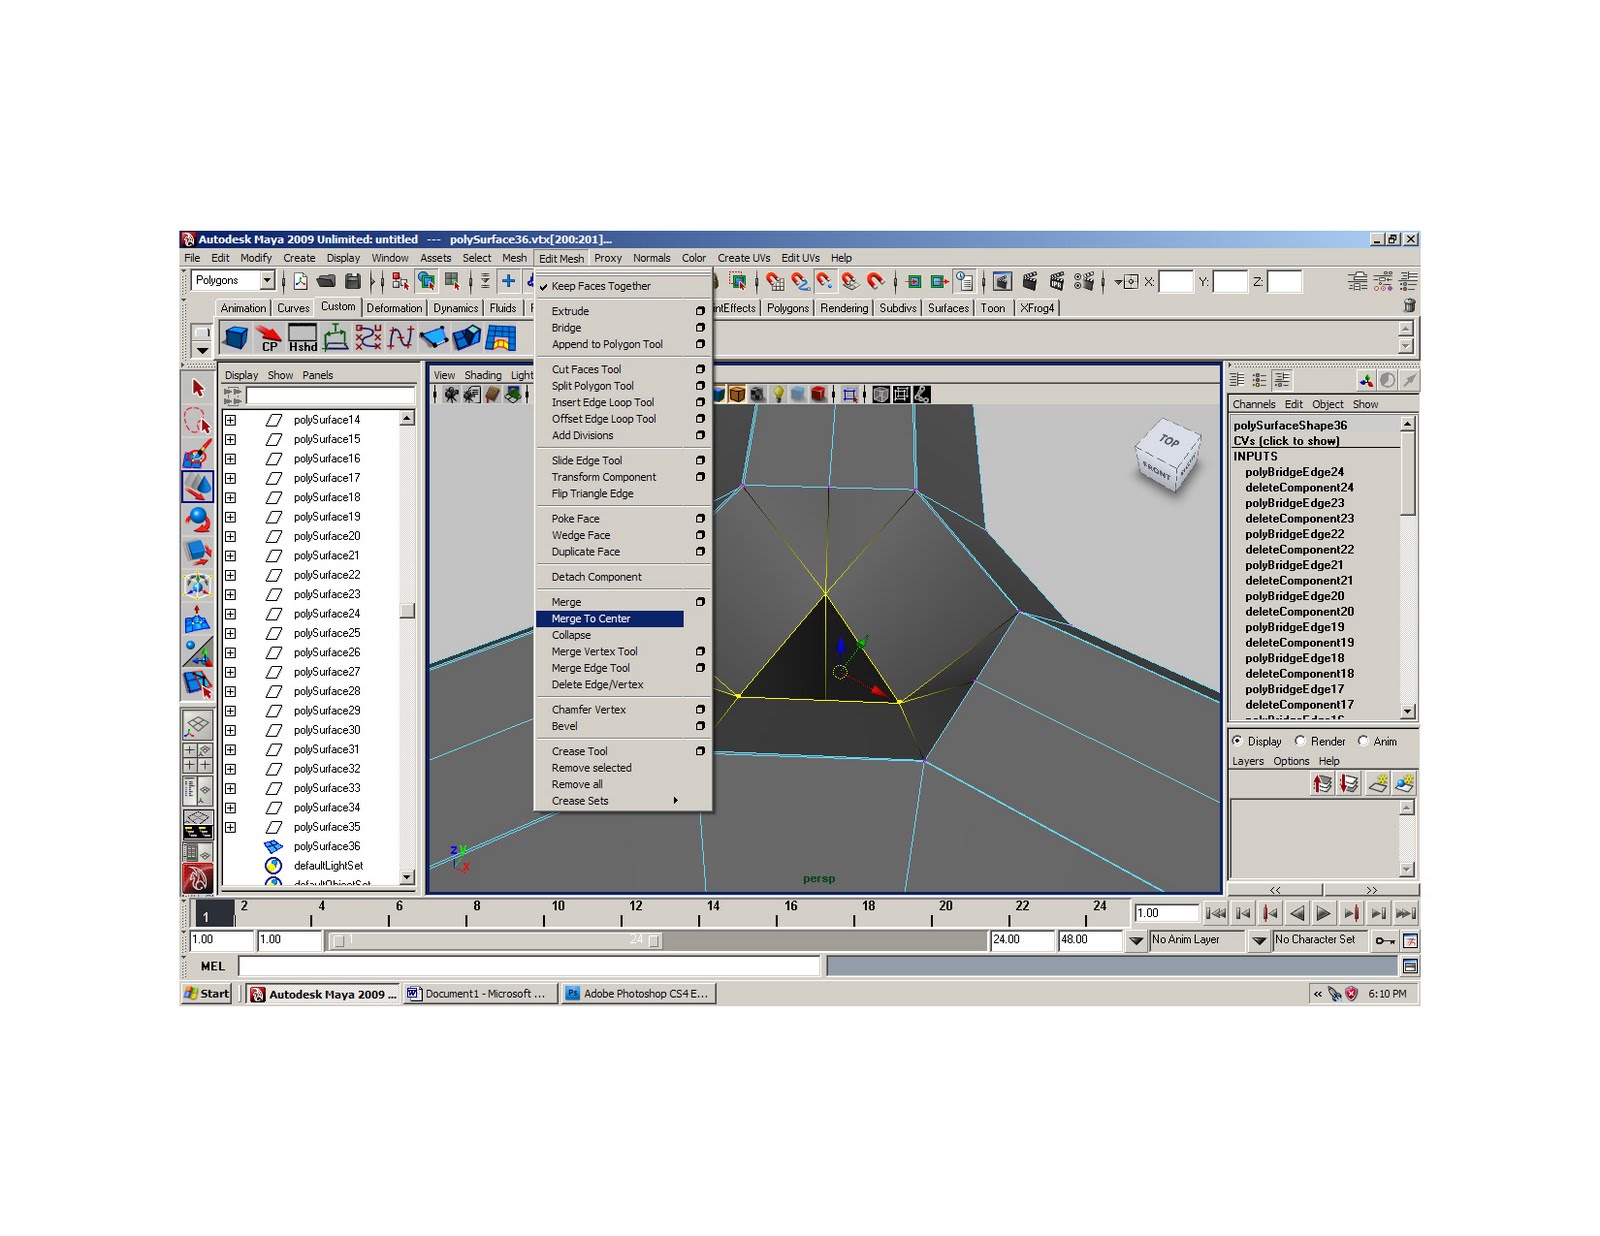1600x1236 pixels.
Task: Click the viewport ViewCube
Action: click(1168, 455)
